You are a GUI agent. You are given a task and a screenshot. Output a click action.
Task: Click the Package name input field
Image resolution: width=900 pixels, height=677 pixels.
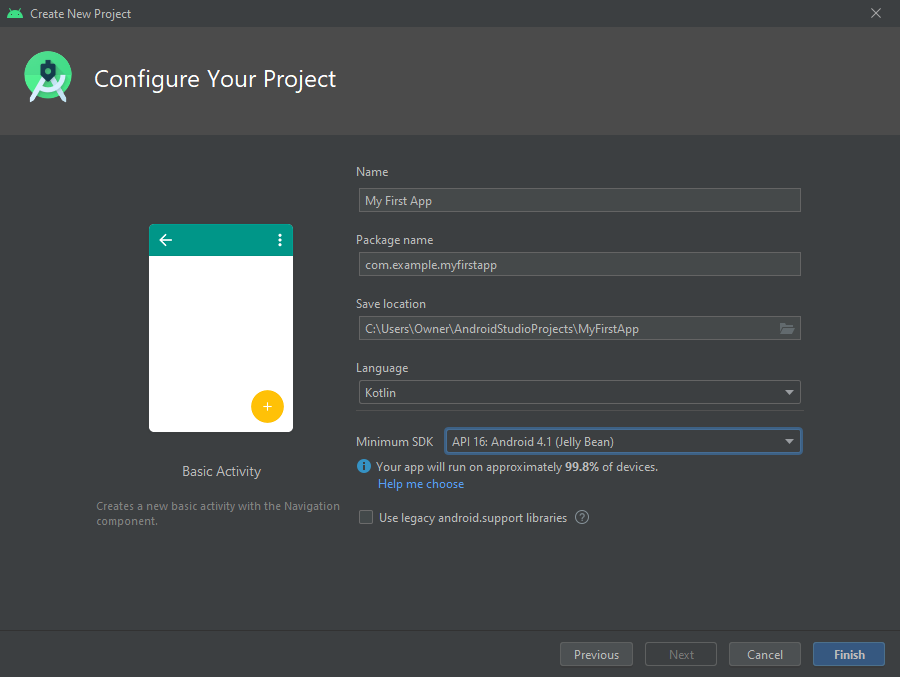coord(579,264)
